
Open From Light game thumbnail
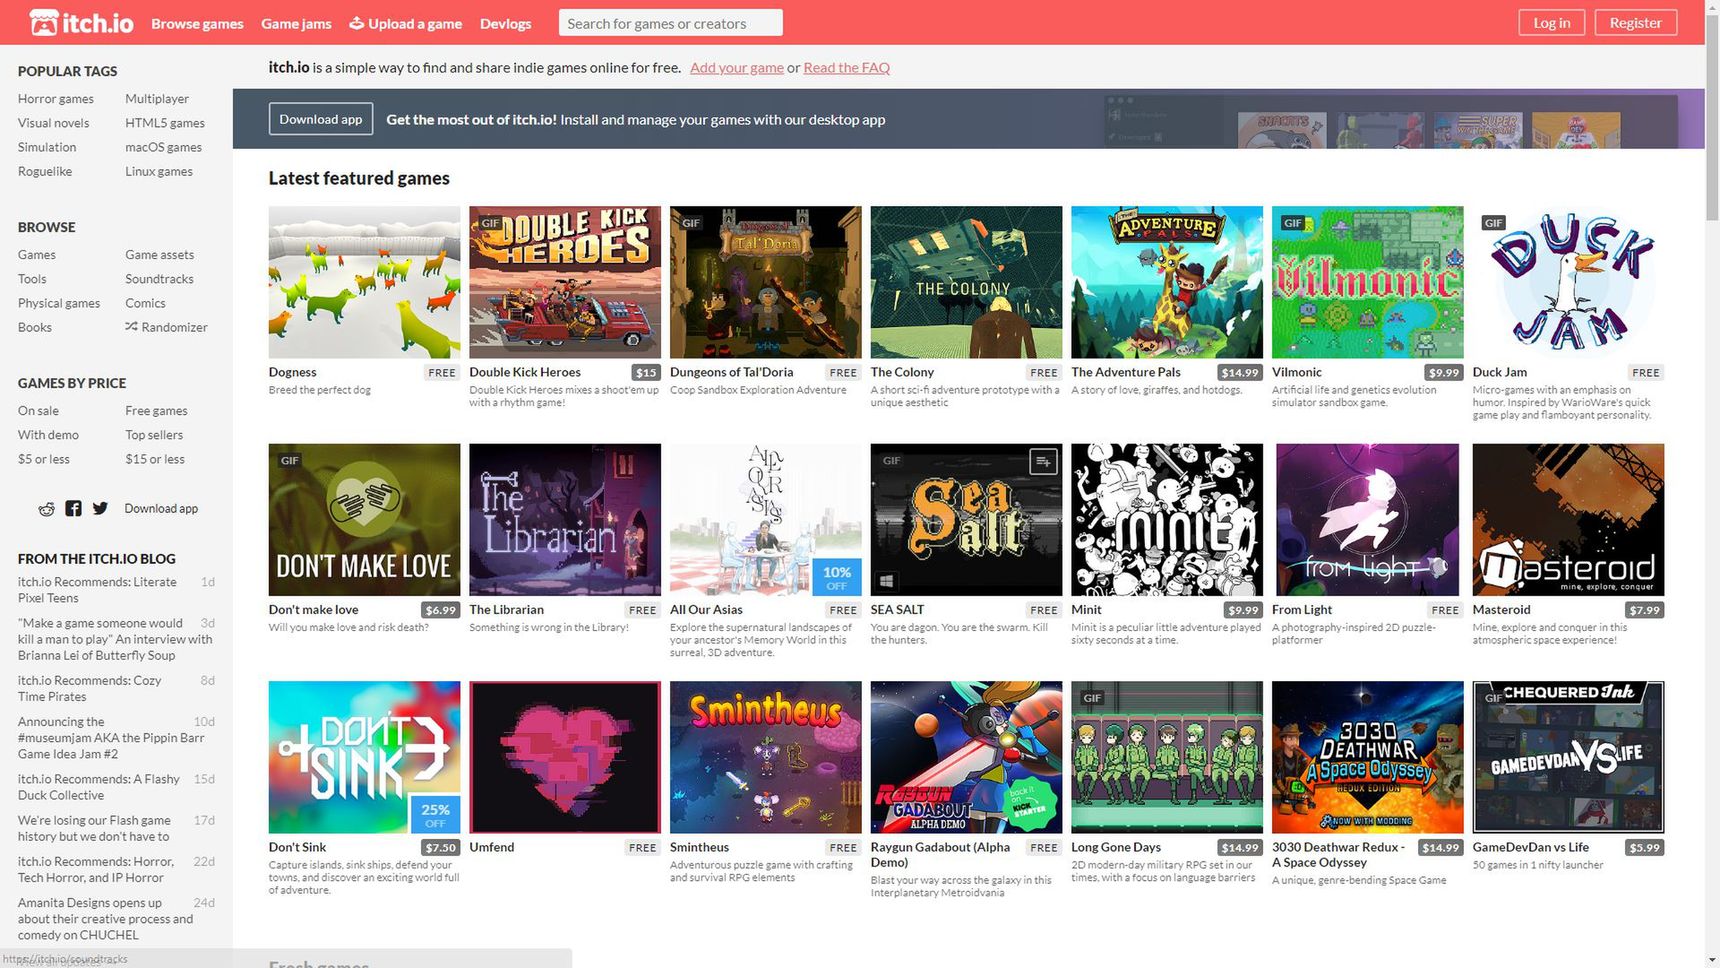pyautogui.click(x=1367, y=520)
